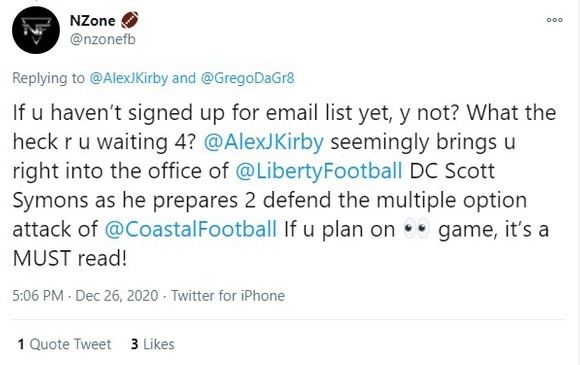The height and width of the screenshot is (365, 580).
Task: Open the NZone display name profile
Action: pos(92,20)
